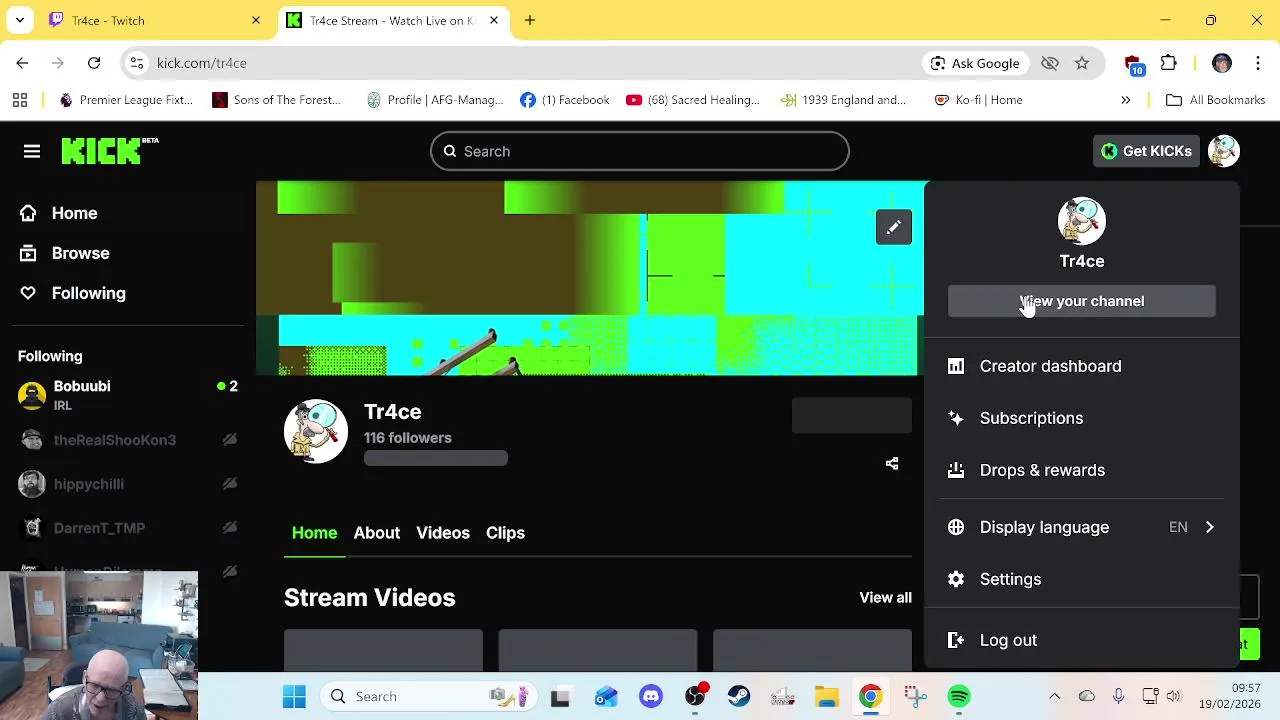
Task: Open Chrome profile avatar in toolbar
Action: pos(1222,63)
